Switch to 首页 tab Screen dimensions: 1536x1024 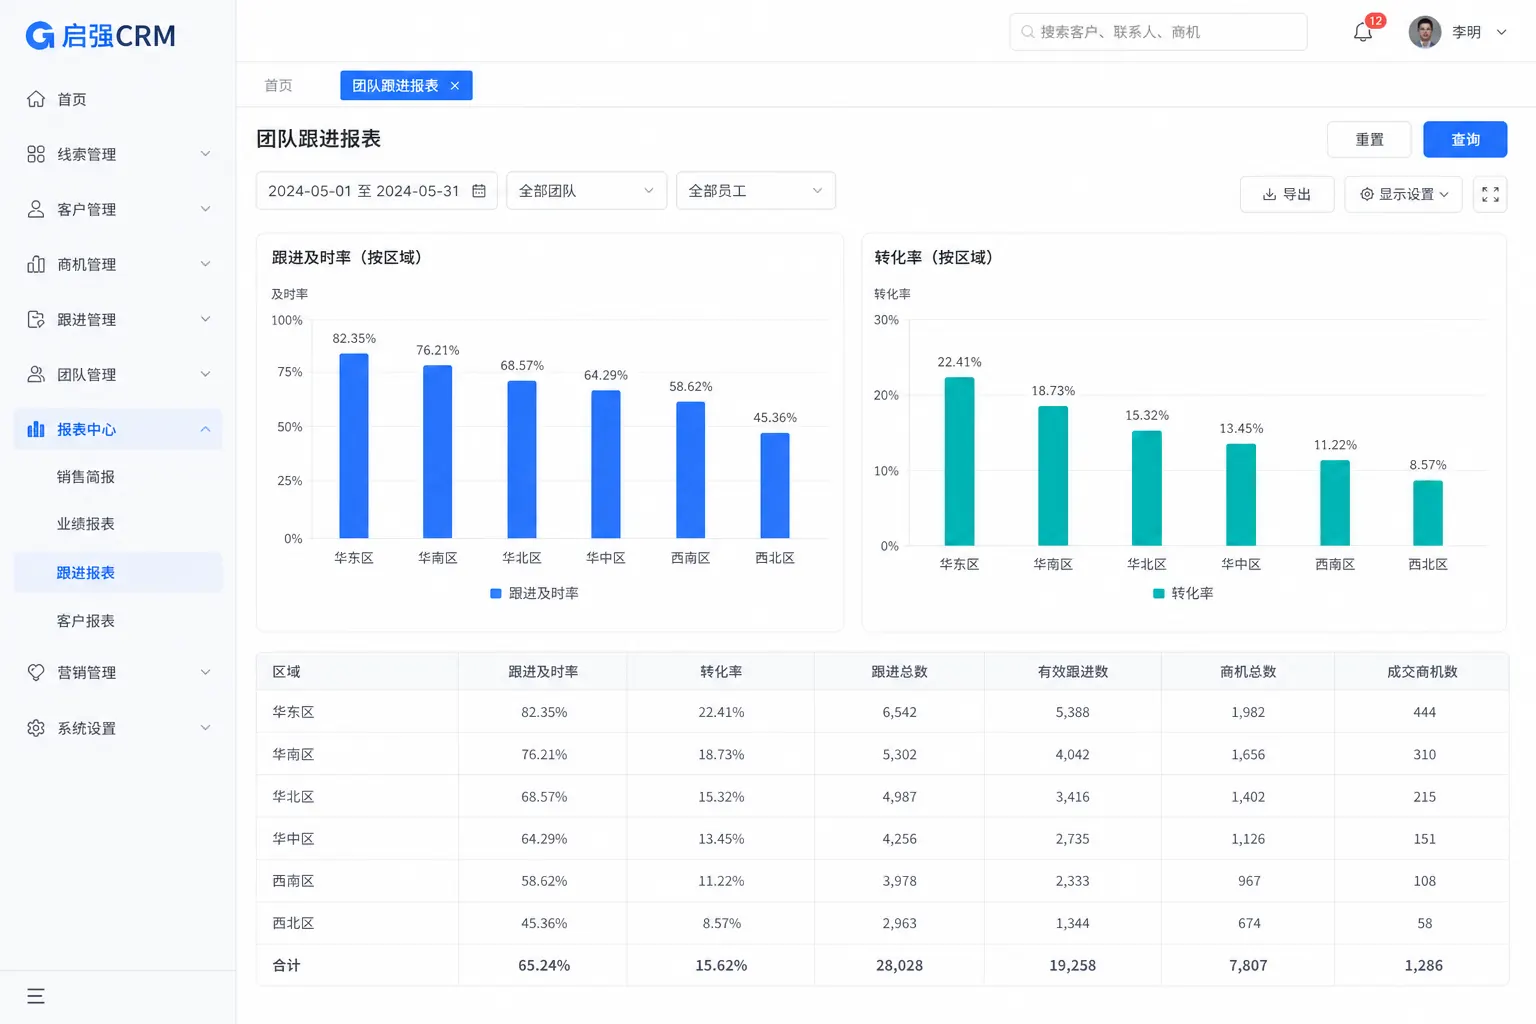point(278,86)
